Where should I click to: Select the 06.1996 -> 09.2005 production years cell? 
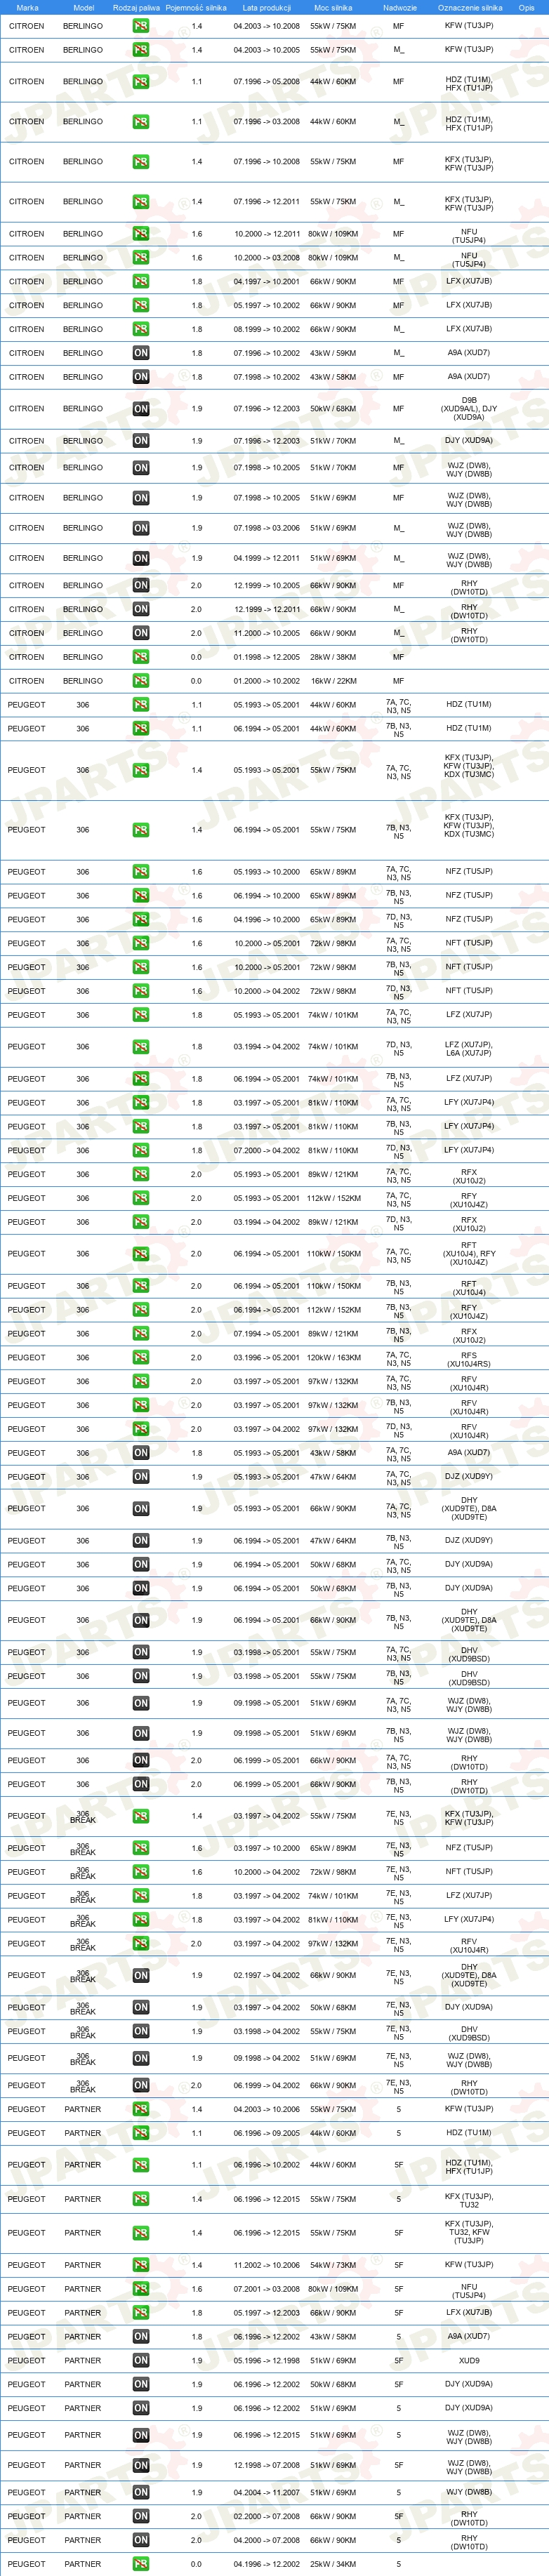click(x=266, y=2133)
